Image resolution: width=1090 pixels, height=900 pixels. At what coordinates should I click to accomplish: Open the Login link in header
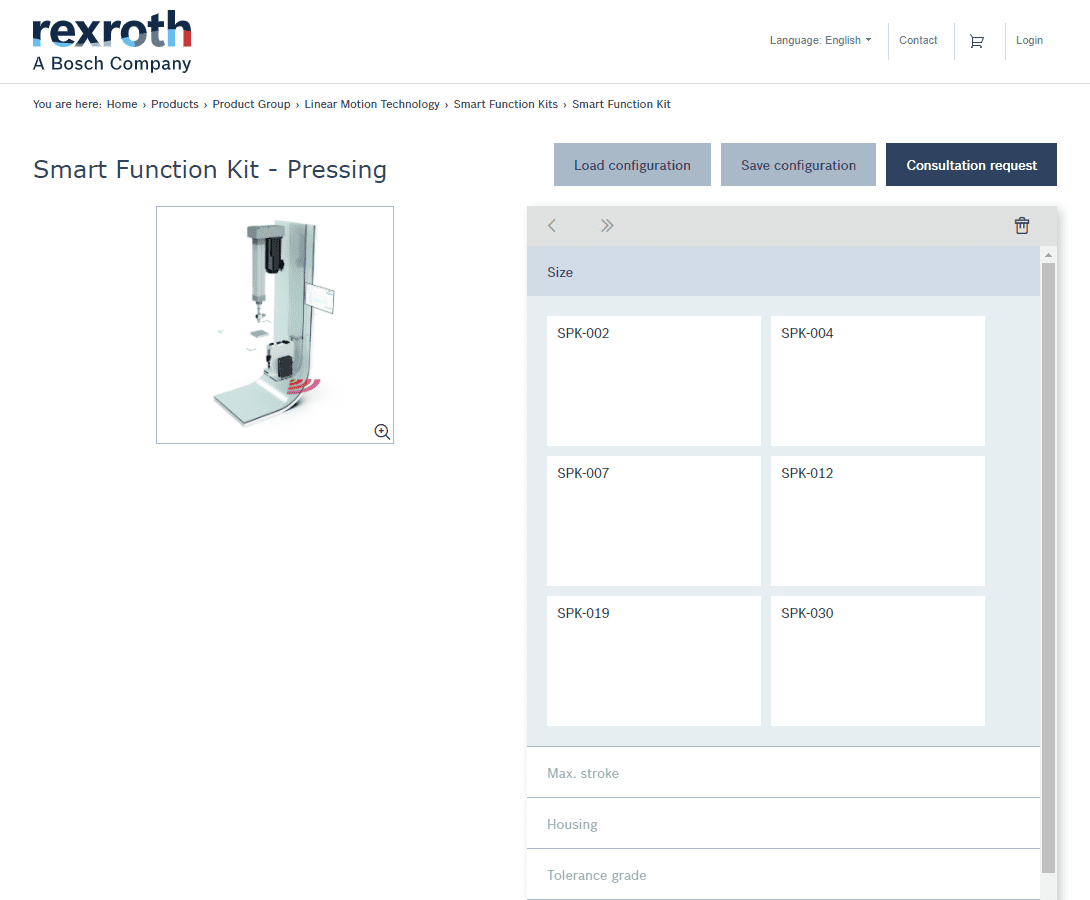click(1029, 41)
